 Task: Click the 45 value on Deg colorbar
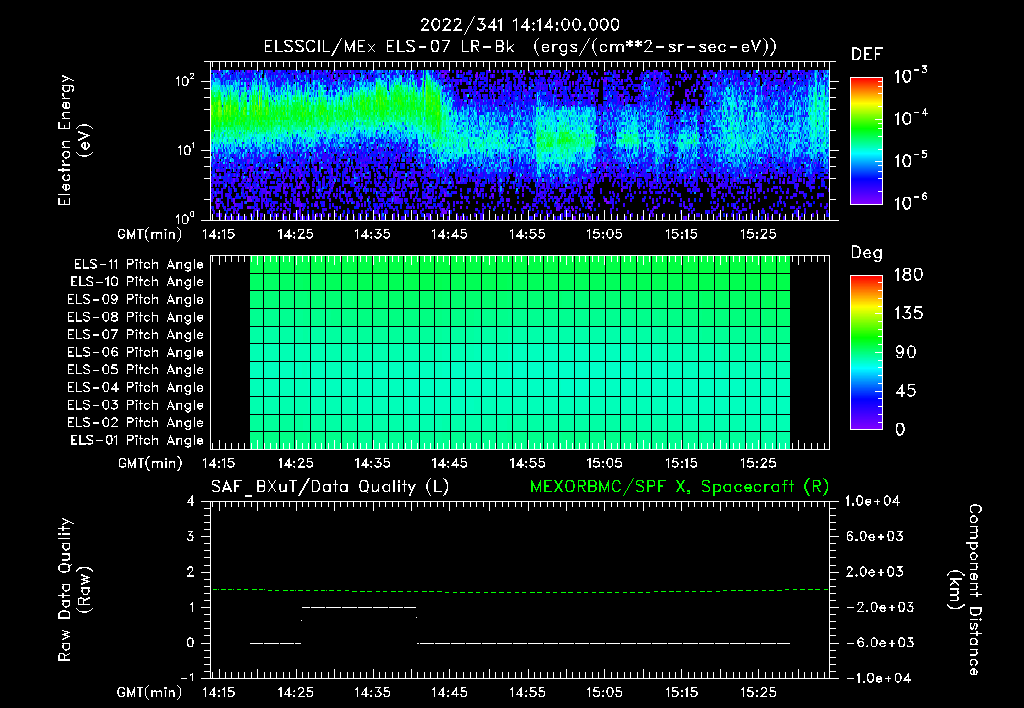(x=905, y=391)
